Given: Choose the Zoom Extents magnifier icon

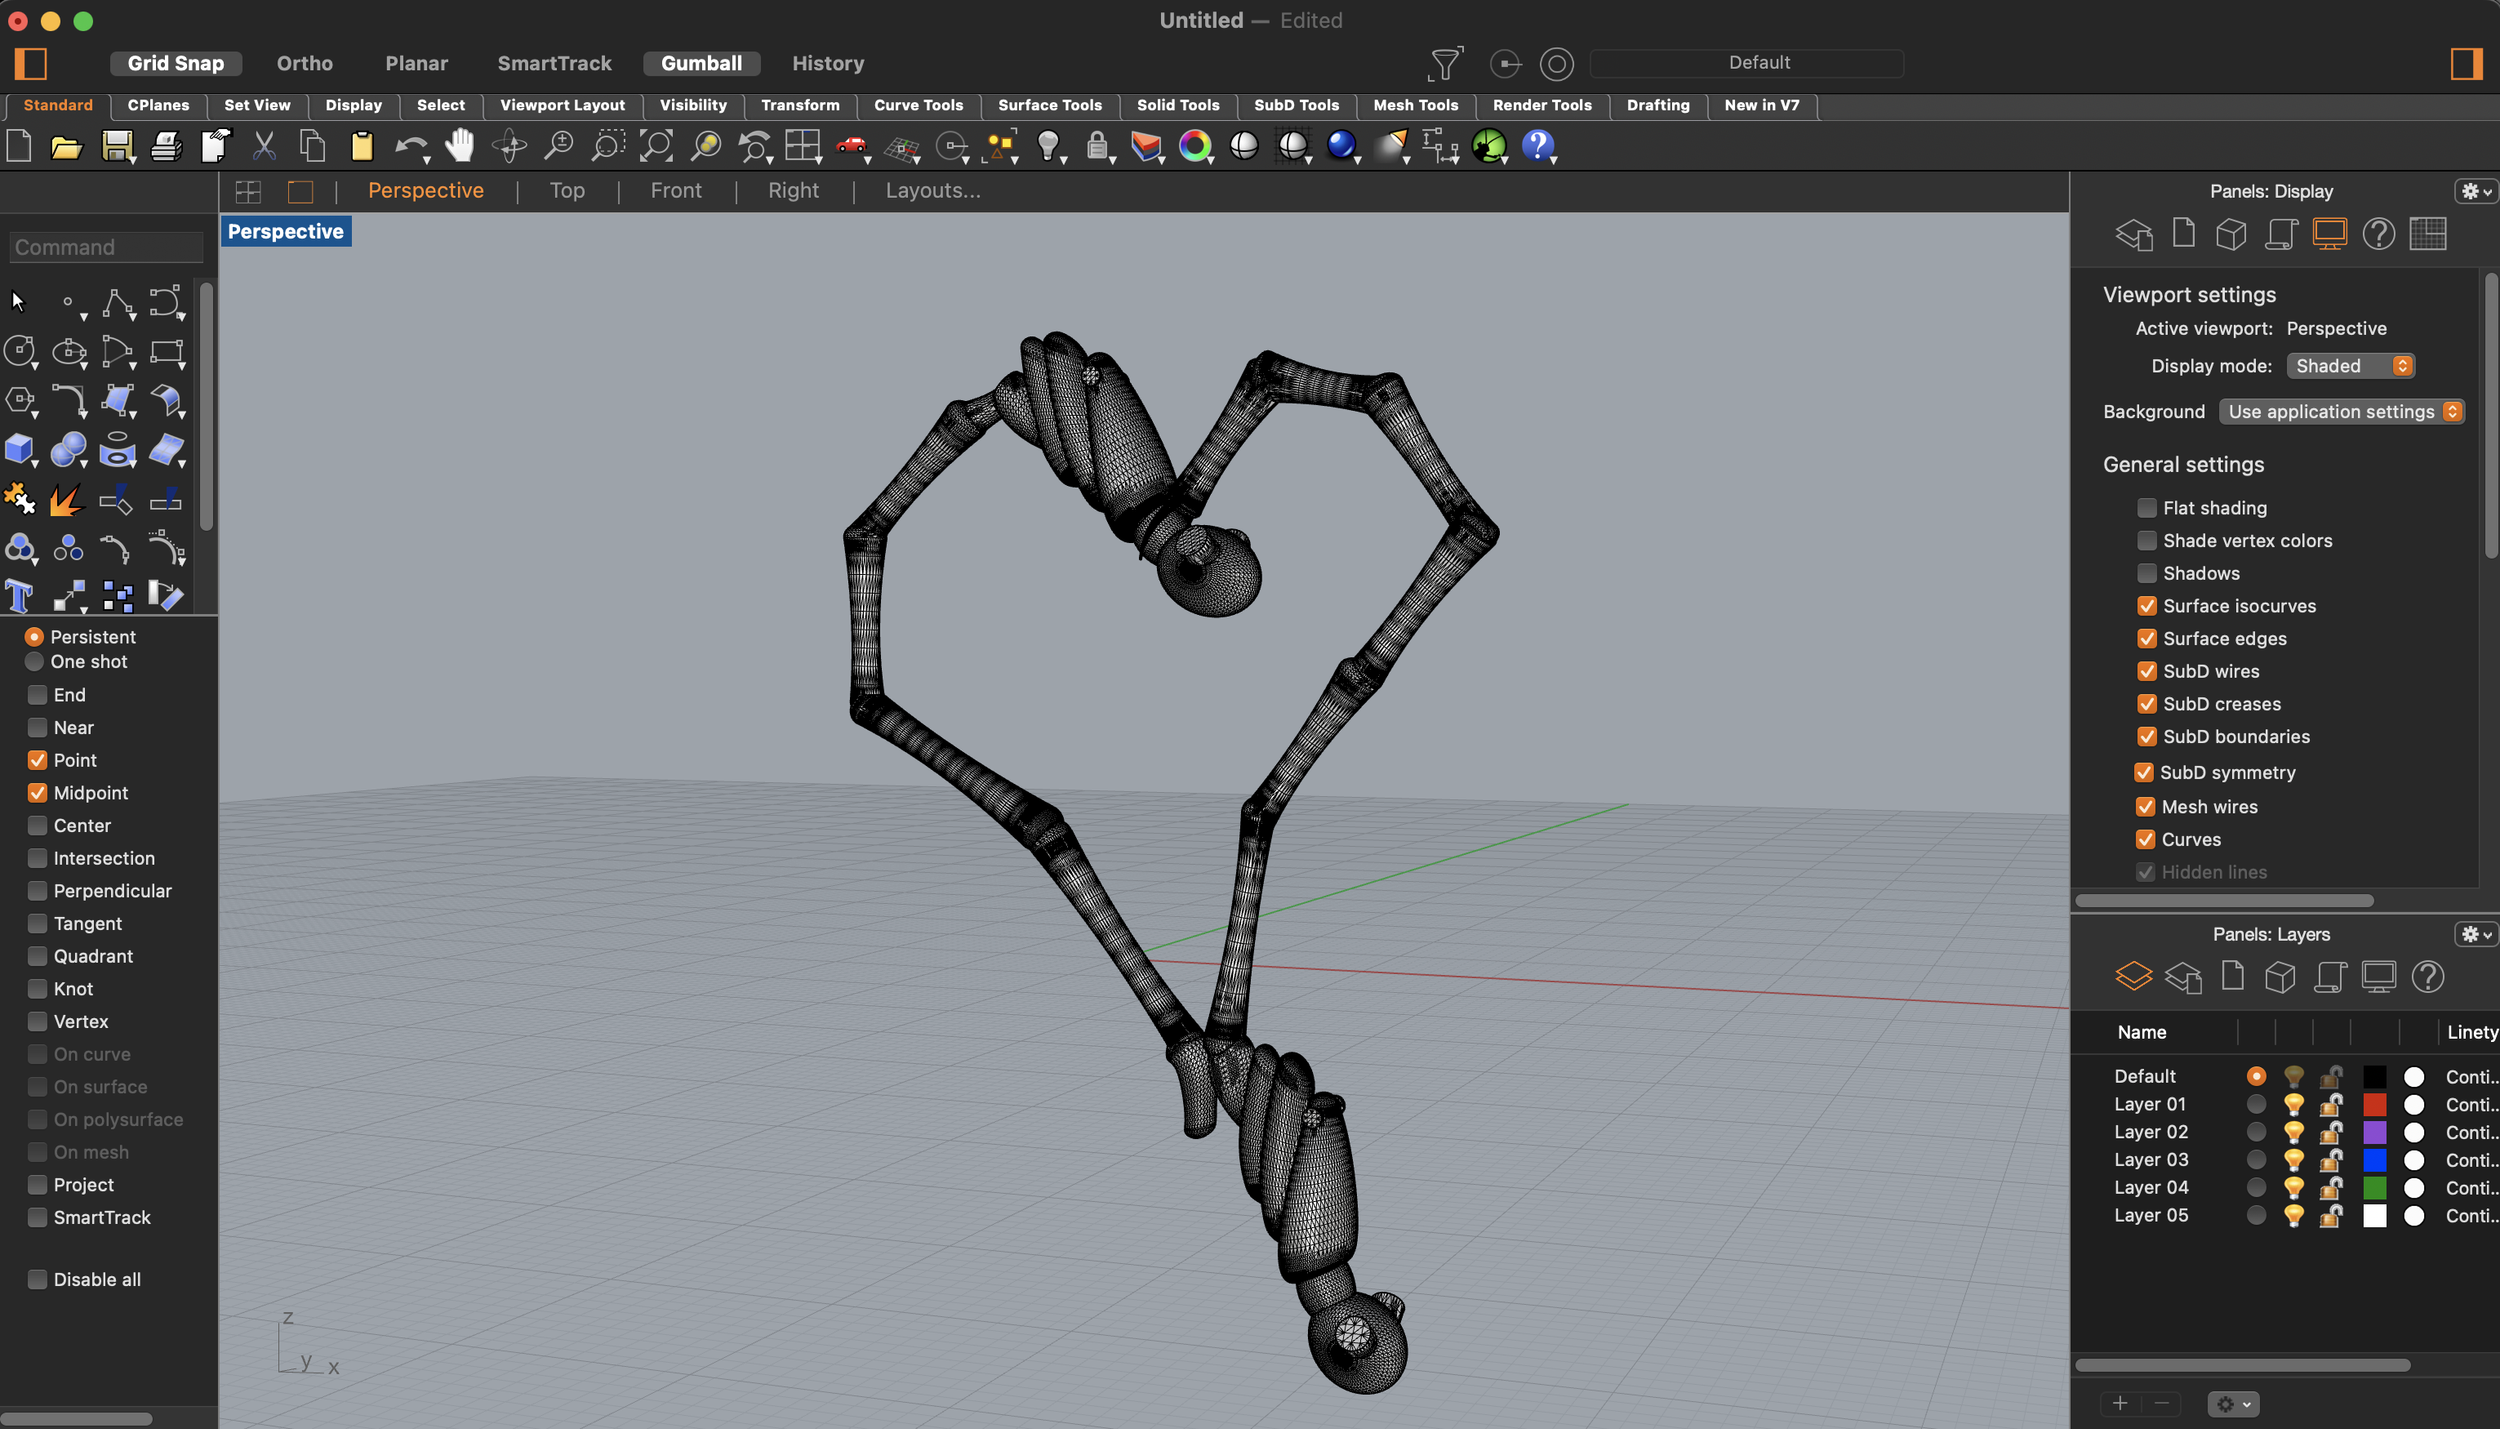Looking at the screenshot, I should 656,146.
